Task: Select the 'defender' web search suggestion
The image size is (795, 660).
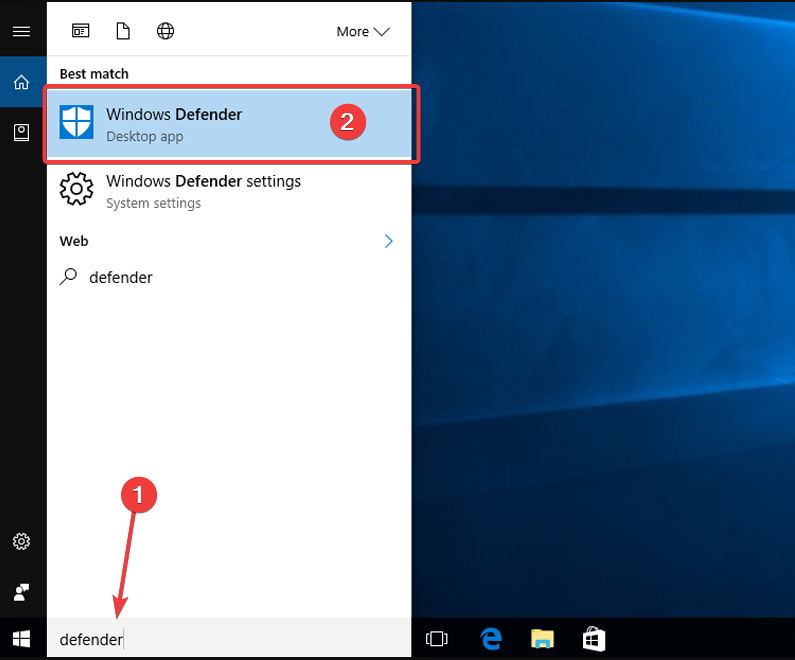Action: tap(229, 277)
